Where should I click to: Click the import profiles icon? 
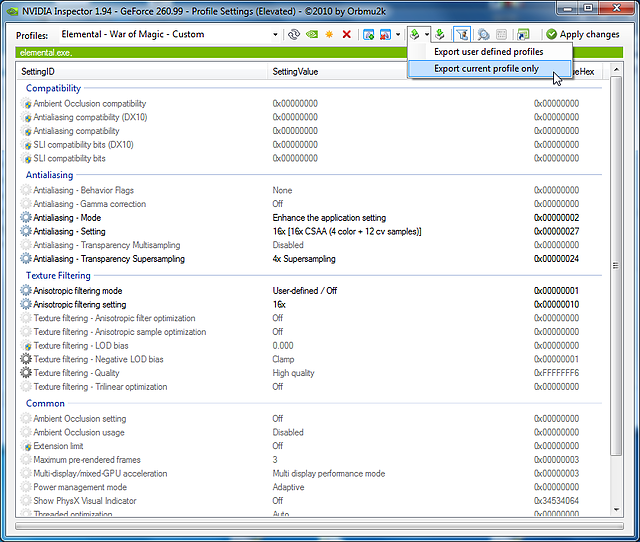439,34
